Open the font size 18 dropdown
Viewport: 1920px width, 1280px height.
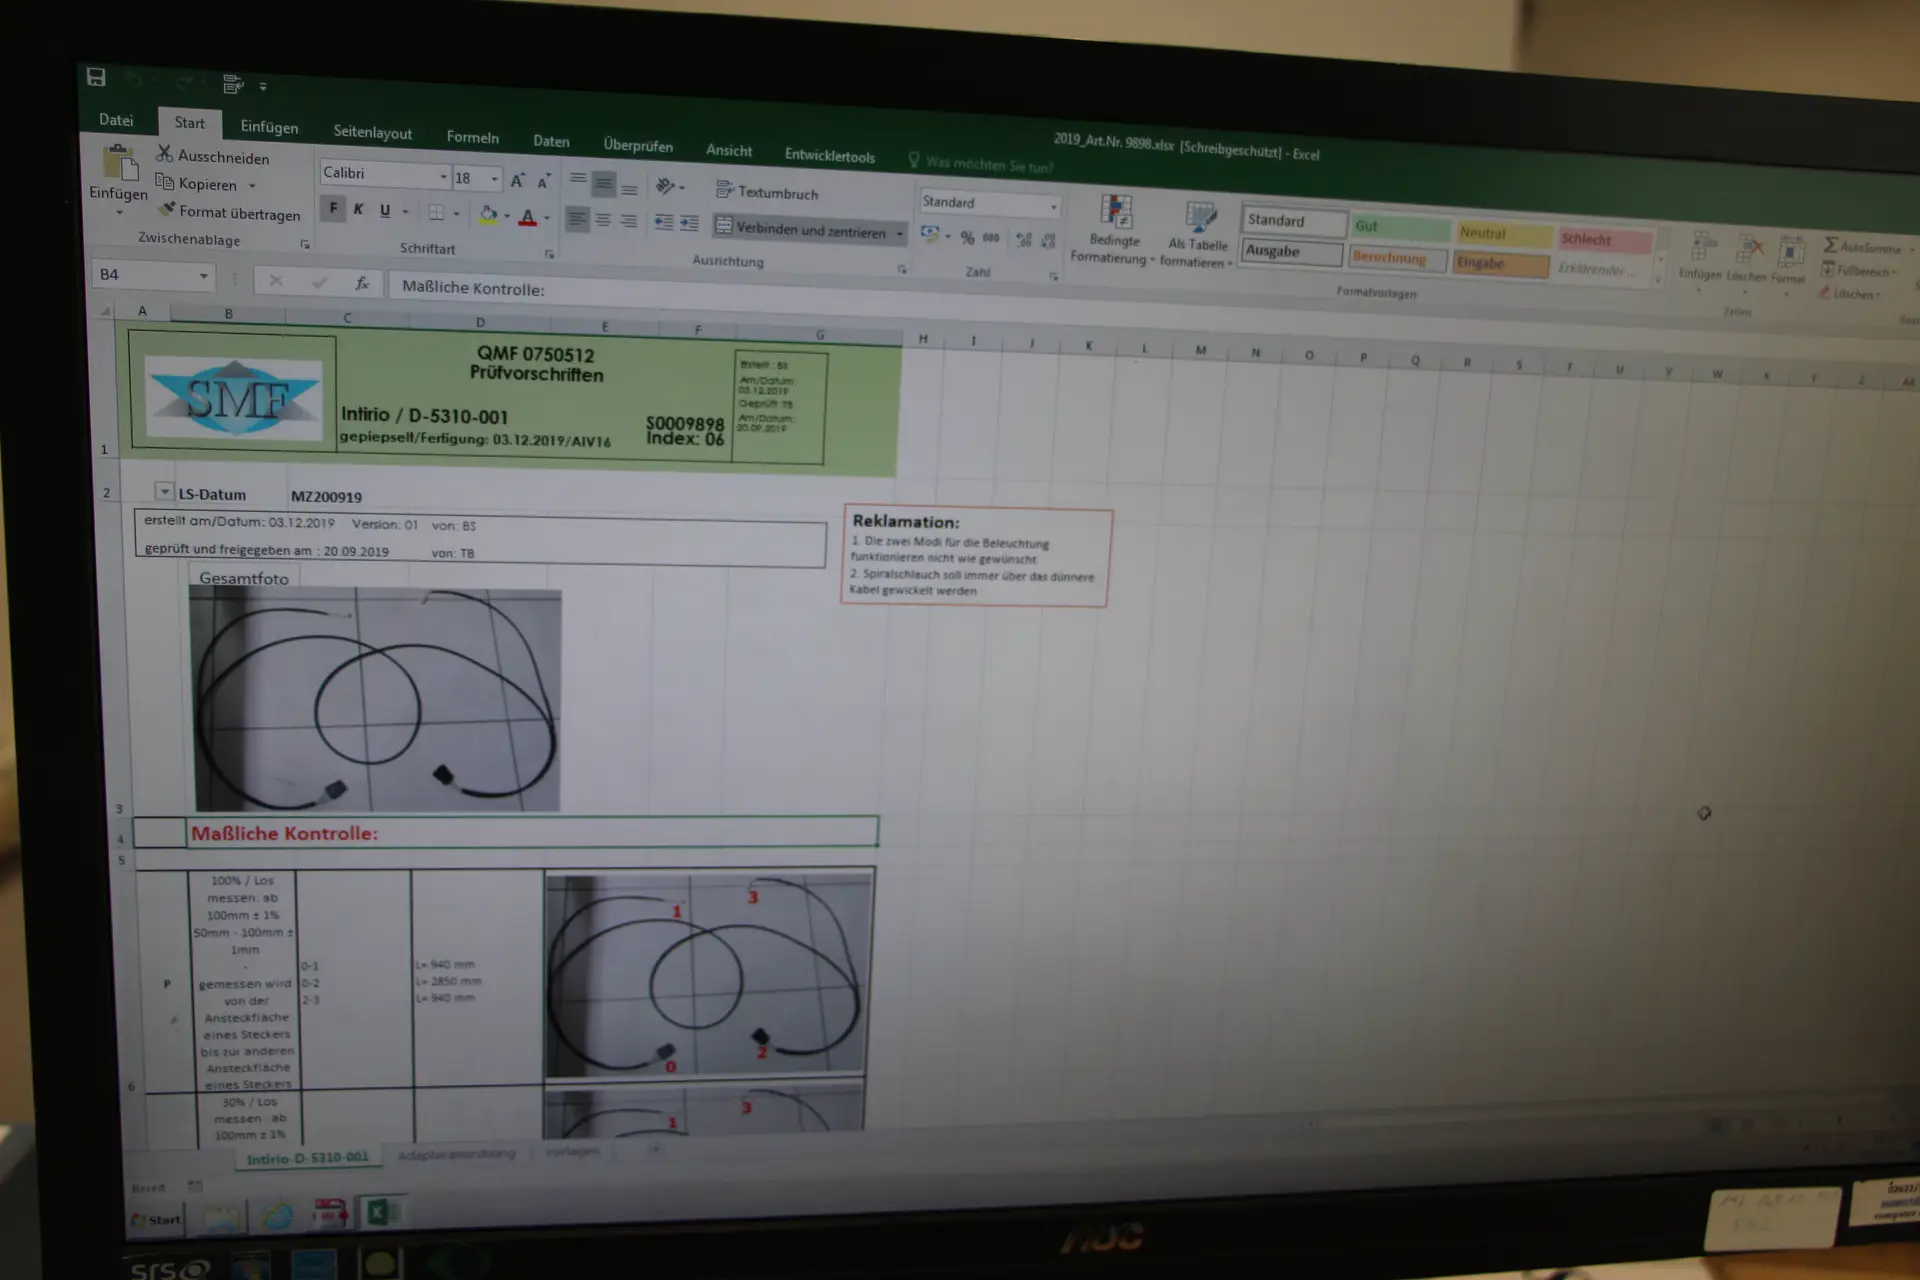[x=494, y=179]
